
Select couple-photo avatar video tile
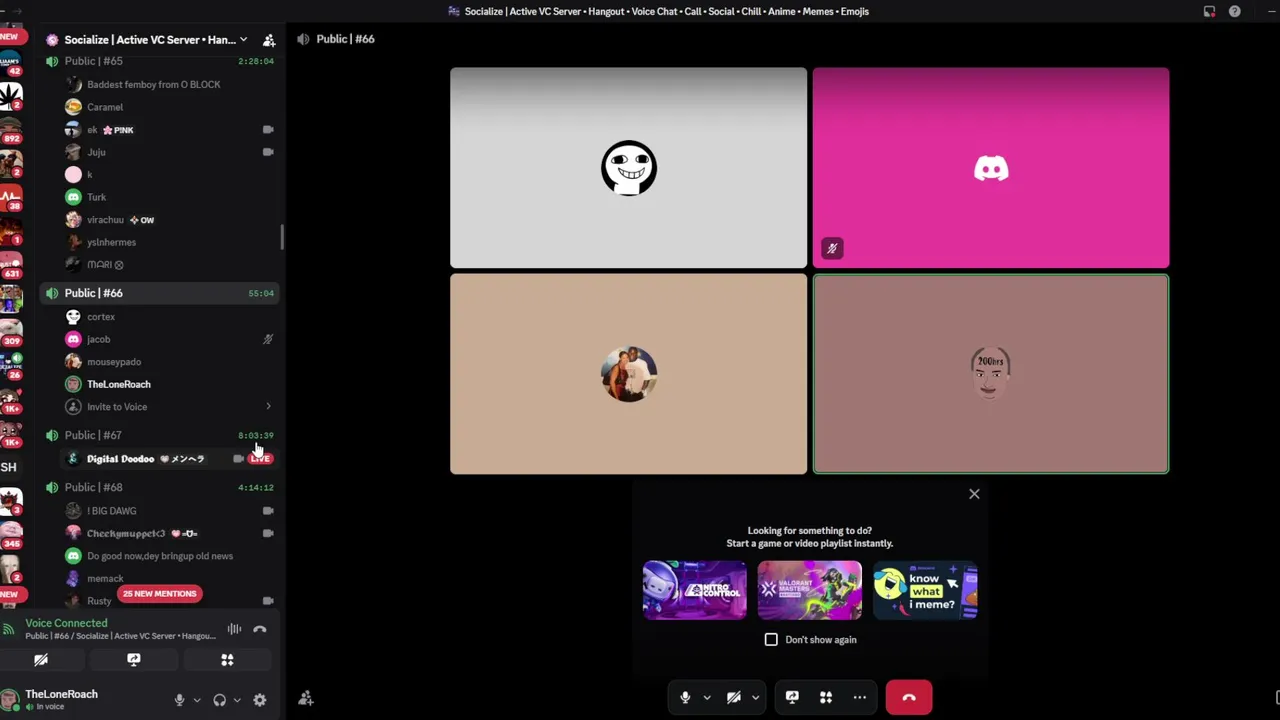(629, 374)
